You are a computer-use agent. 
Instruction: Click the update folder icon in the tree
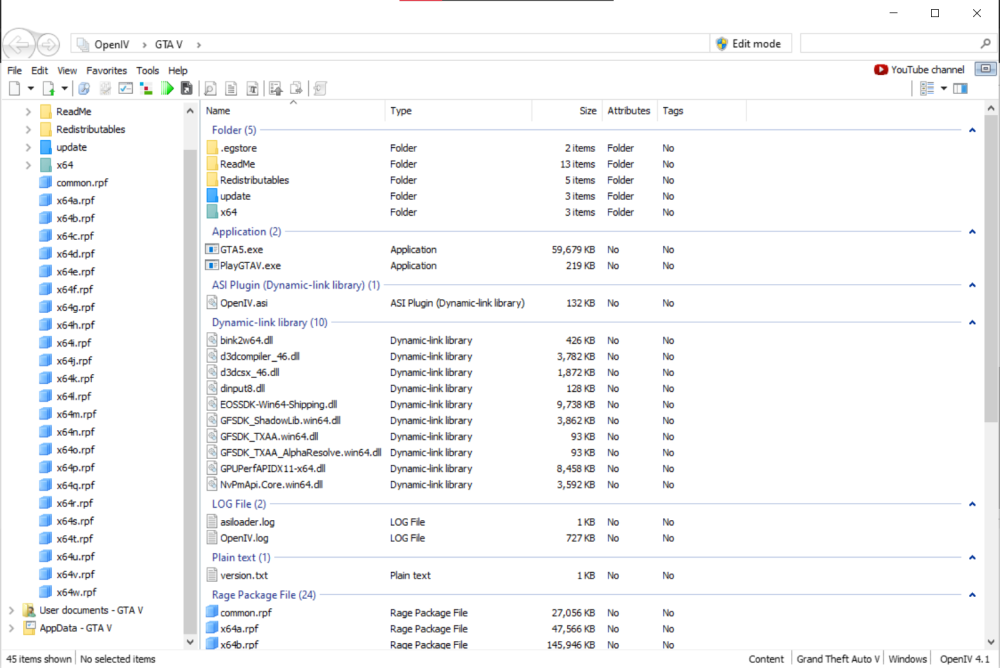pyautogui.click(x=45, y=147)
